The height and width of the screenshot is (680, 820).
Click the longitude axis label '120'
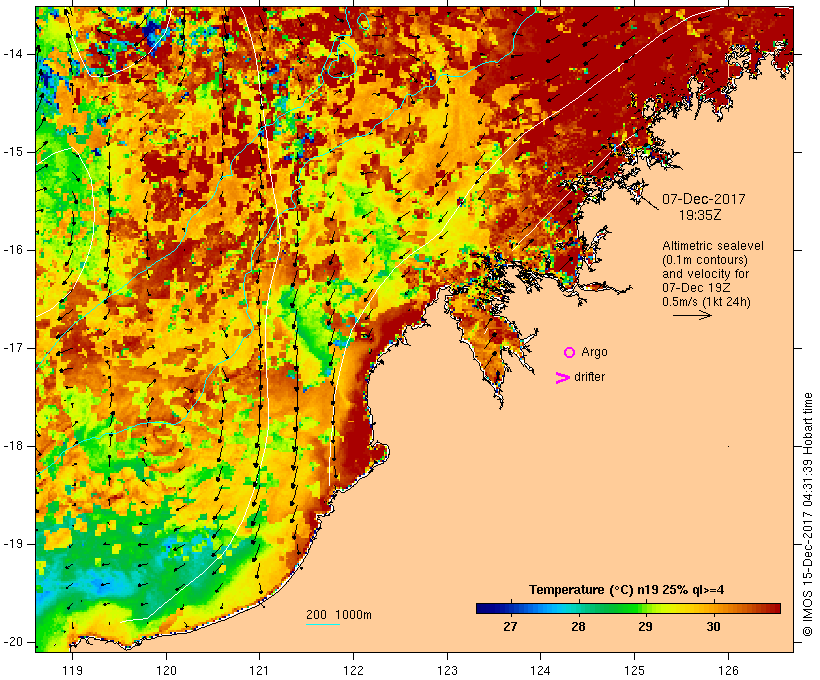[x=166, y=671]
